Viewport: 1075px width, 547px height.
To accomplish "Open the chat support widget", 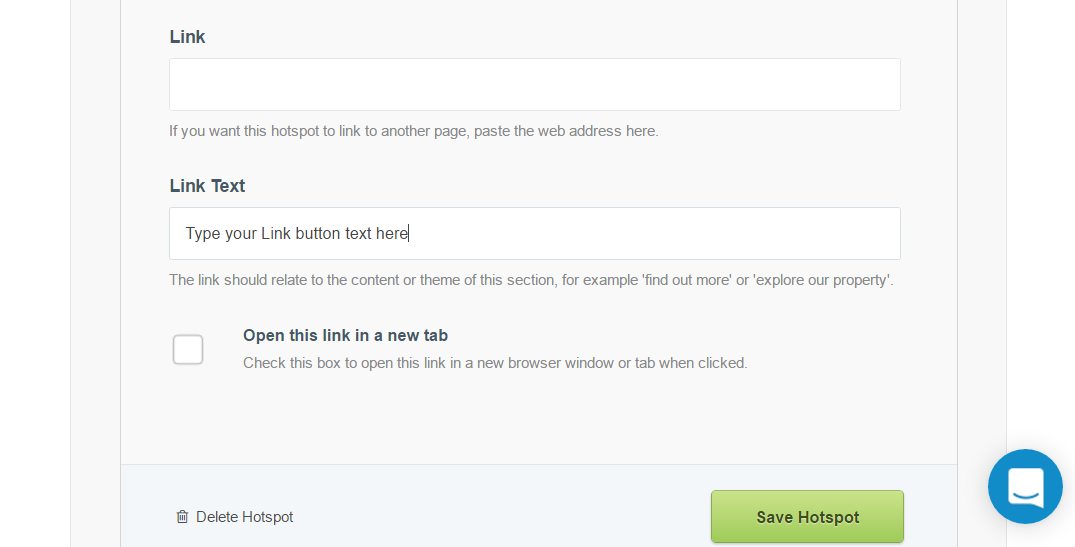I will click(1025, 486).
